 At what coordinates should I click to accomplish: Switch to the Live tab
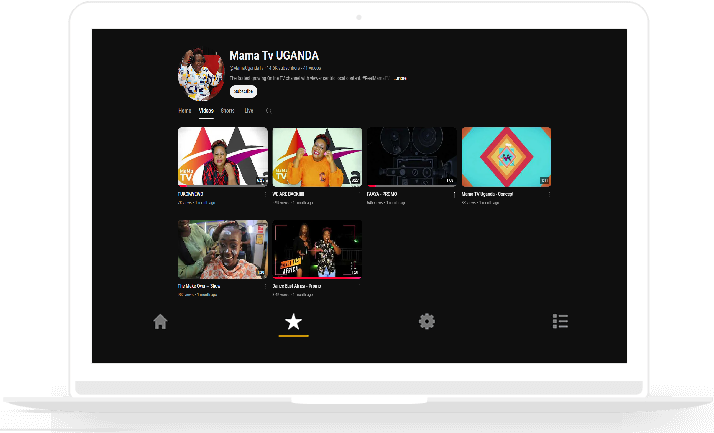pos(249,111)
